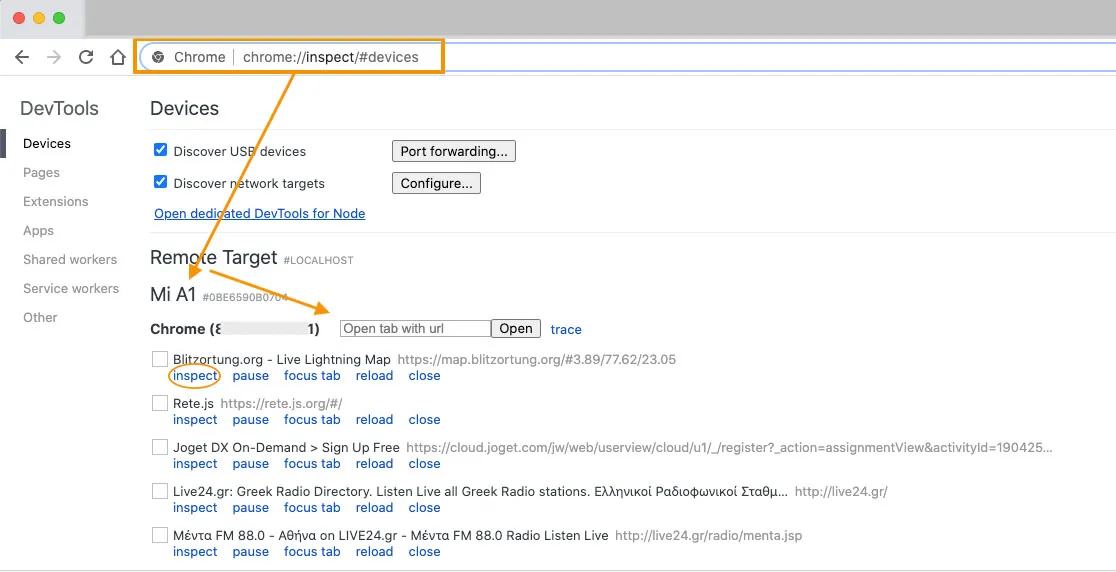
Task: Reload the page with refresh icon
Action: pos(86,57)
